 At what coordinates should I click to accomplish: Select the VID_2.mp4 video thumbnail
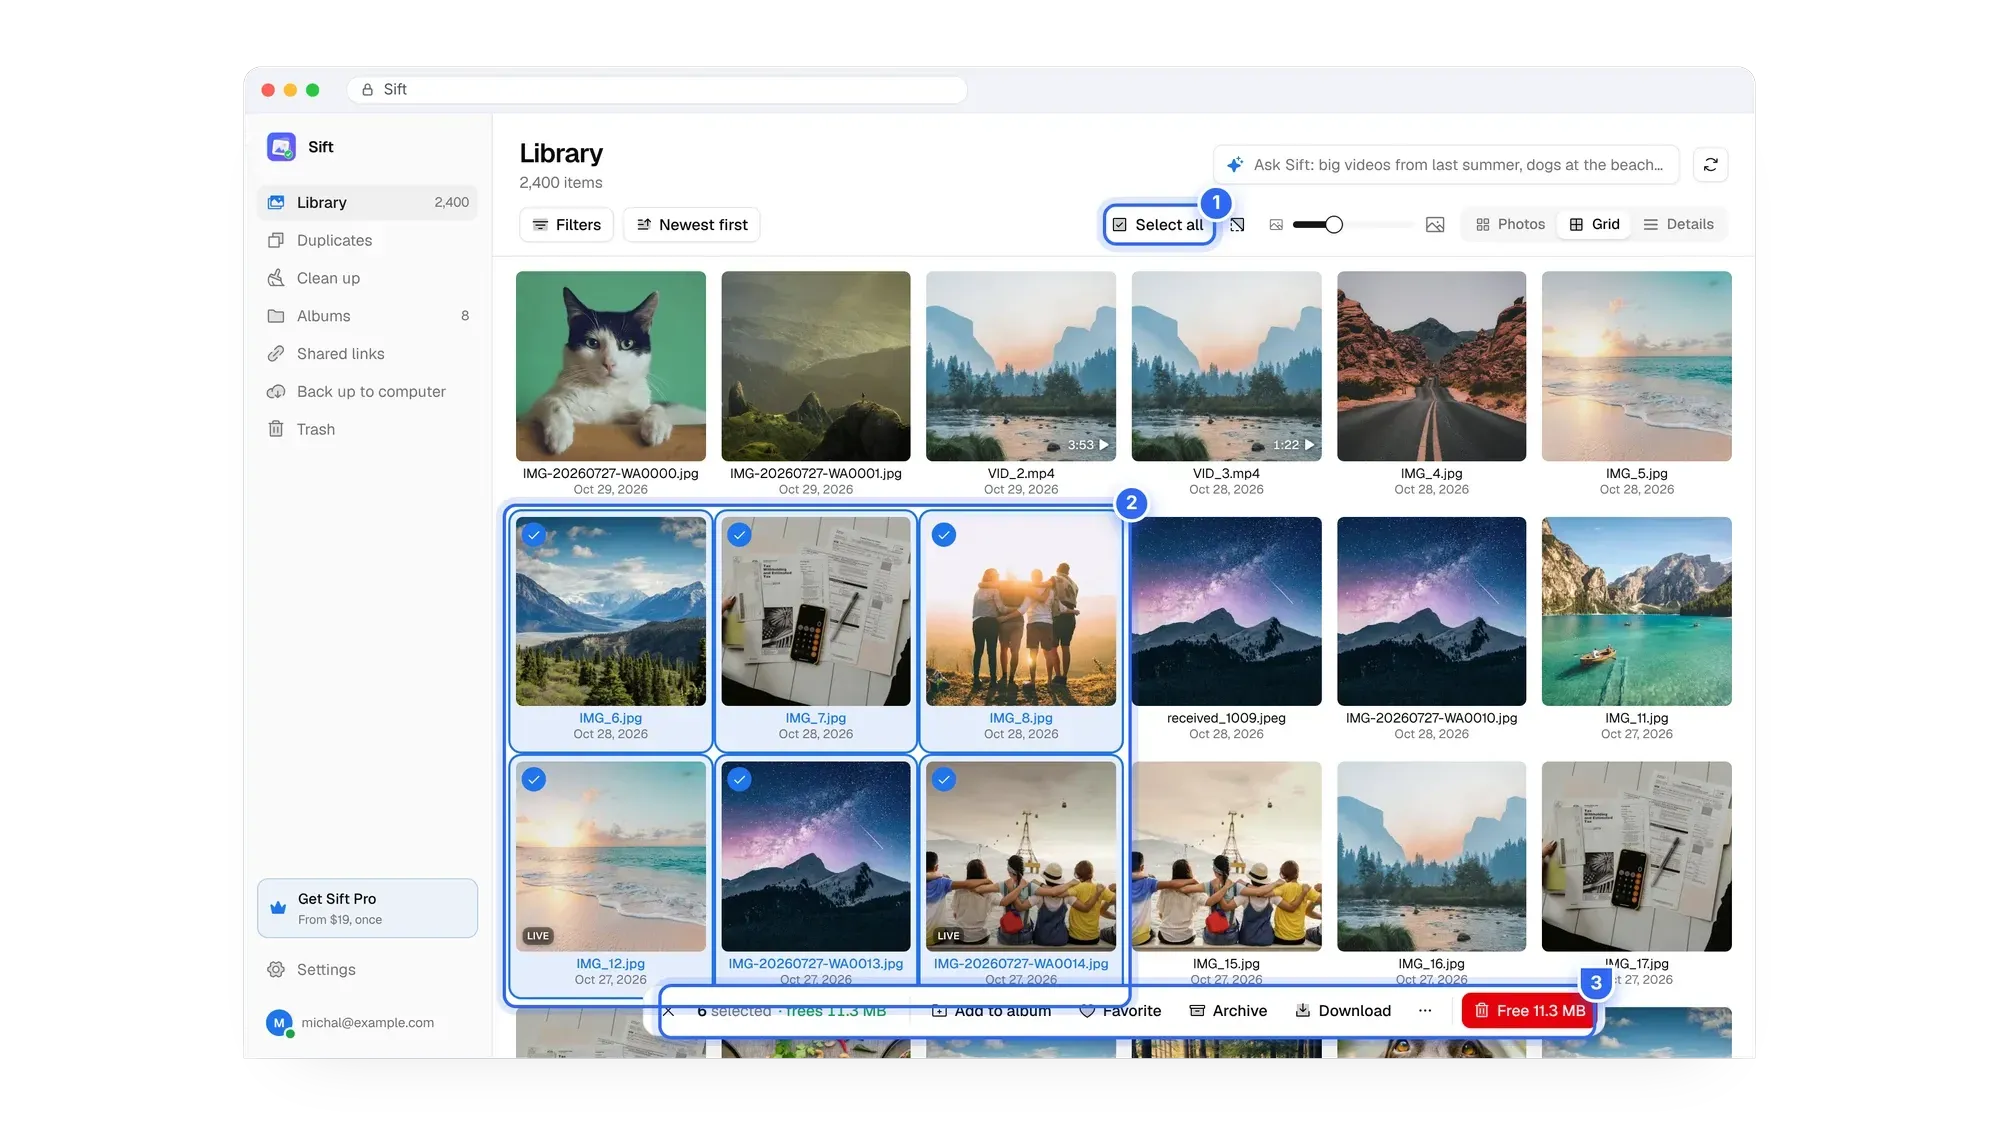1021,366
